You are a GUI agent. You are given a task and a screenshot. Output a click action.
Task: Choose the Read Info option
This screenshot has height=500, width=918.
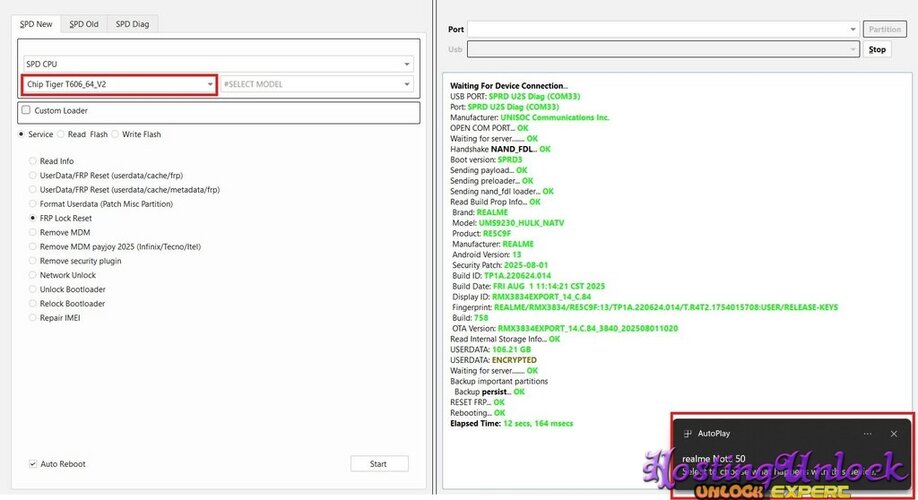tap(33, 161)
